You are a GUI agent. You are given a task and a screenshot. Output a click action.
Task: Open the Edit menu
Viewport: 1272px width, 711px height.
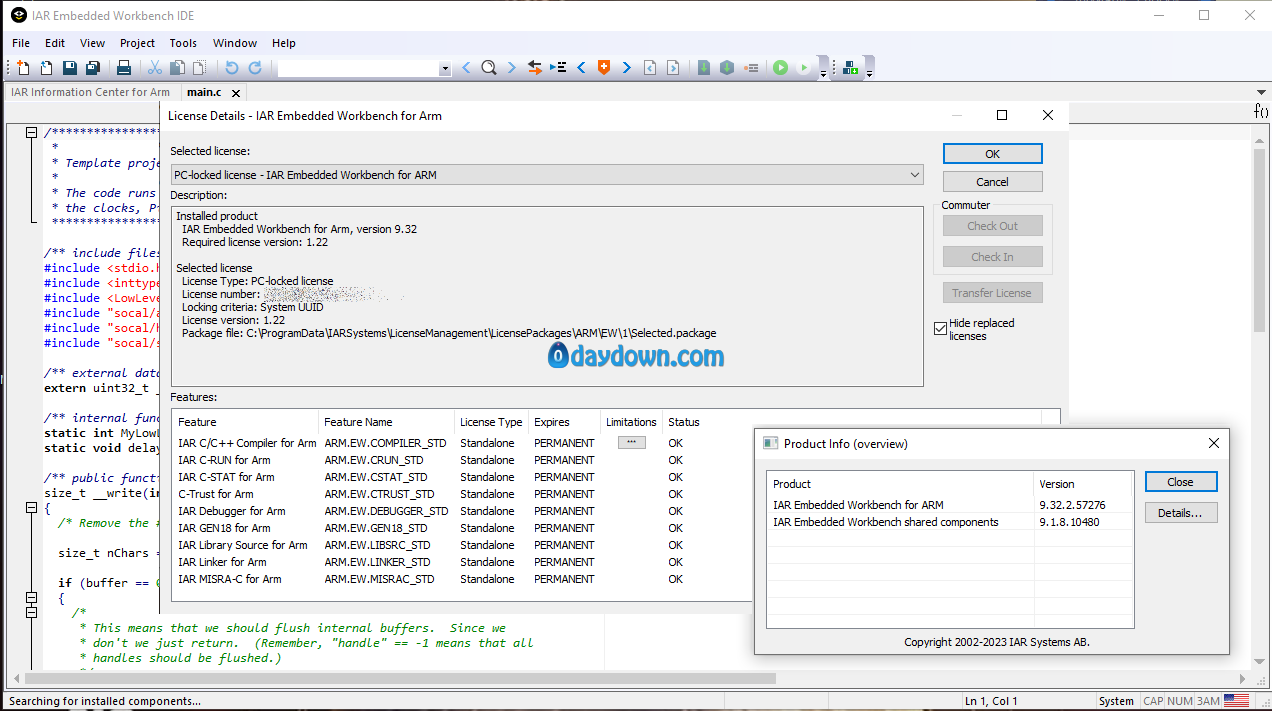point(55,43)
